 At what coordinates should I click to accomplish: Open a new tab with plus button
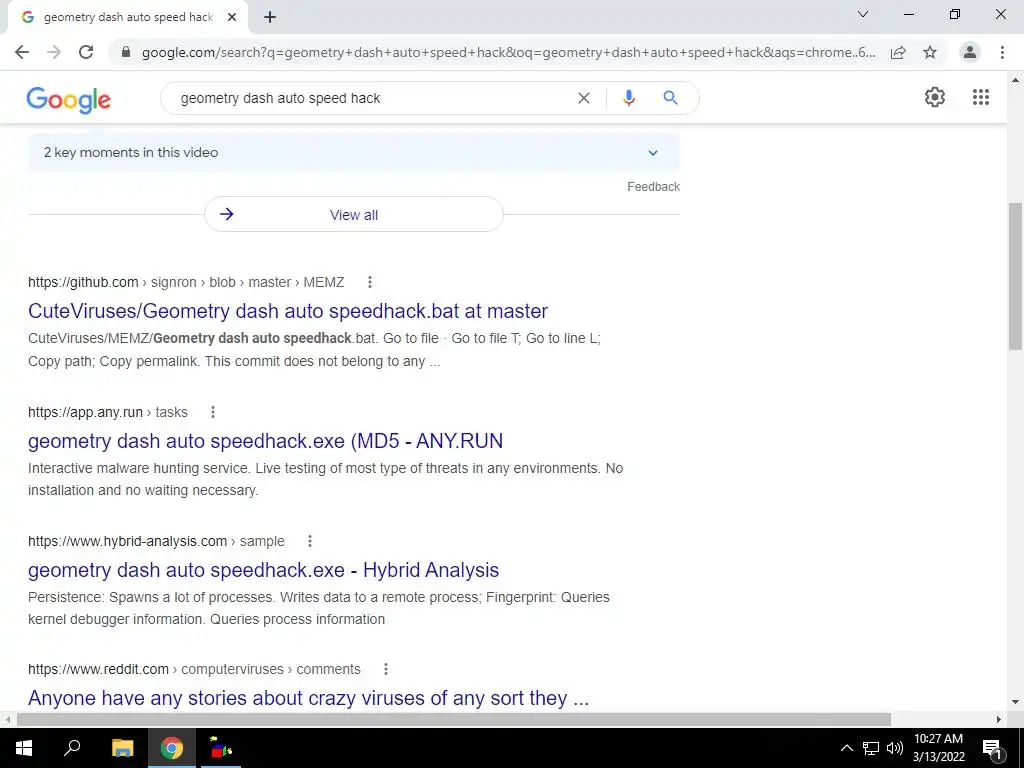tap(270, 17)
